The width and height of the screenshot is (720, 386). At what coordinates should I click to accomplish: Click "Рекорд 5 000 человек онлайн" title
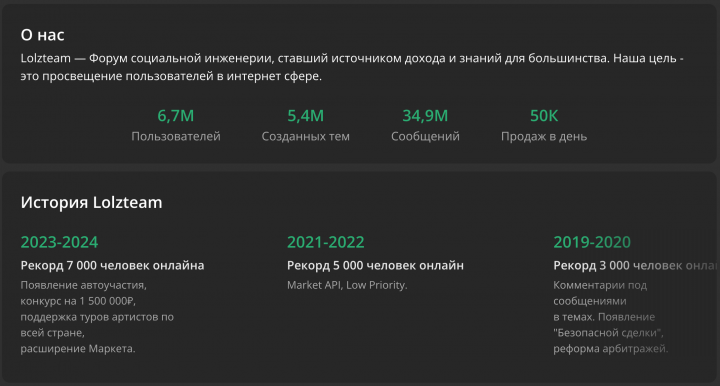click(375, 265)
